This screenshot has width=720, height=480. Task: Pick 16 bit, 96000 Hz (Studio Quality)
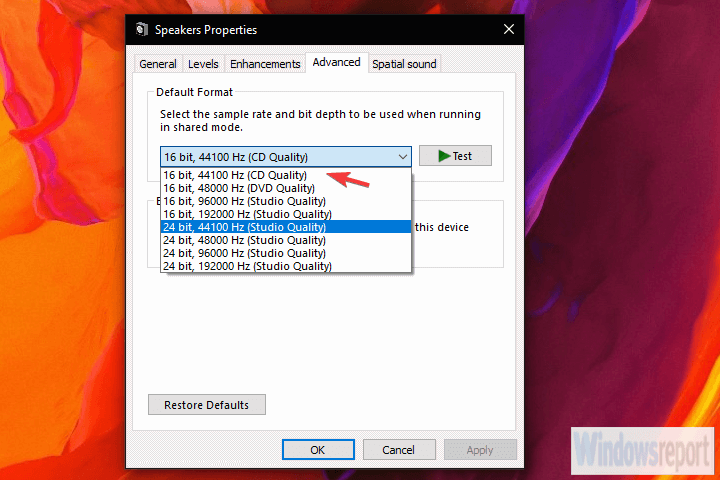(286, 201)
